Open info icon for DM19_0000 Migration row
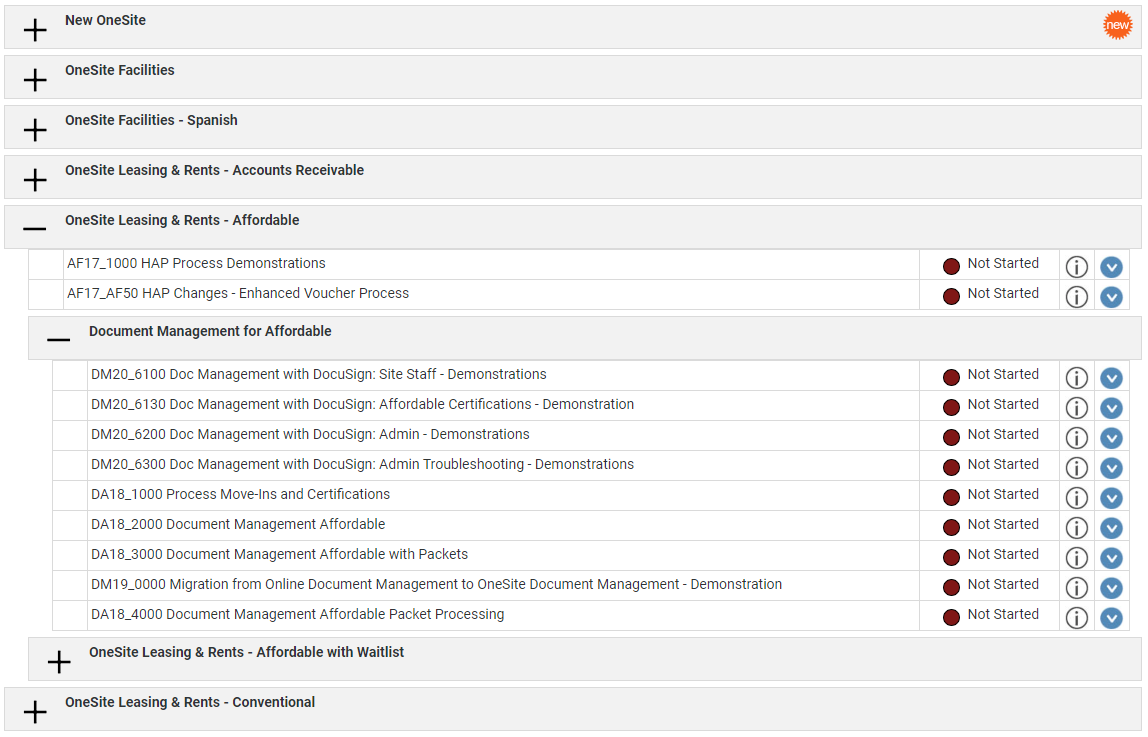1148x737 pixels. pos(1076,588)
